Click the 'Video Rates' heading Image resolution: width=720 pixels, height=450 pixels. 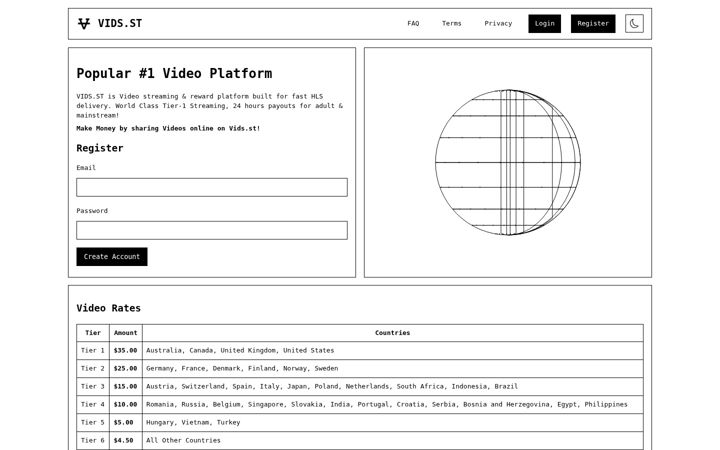[x=108, y=308]
